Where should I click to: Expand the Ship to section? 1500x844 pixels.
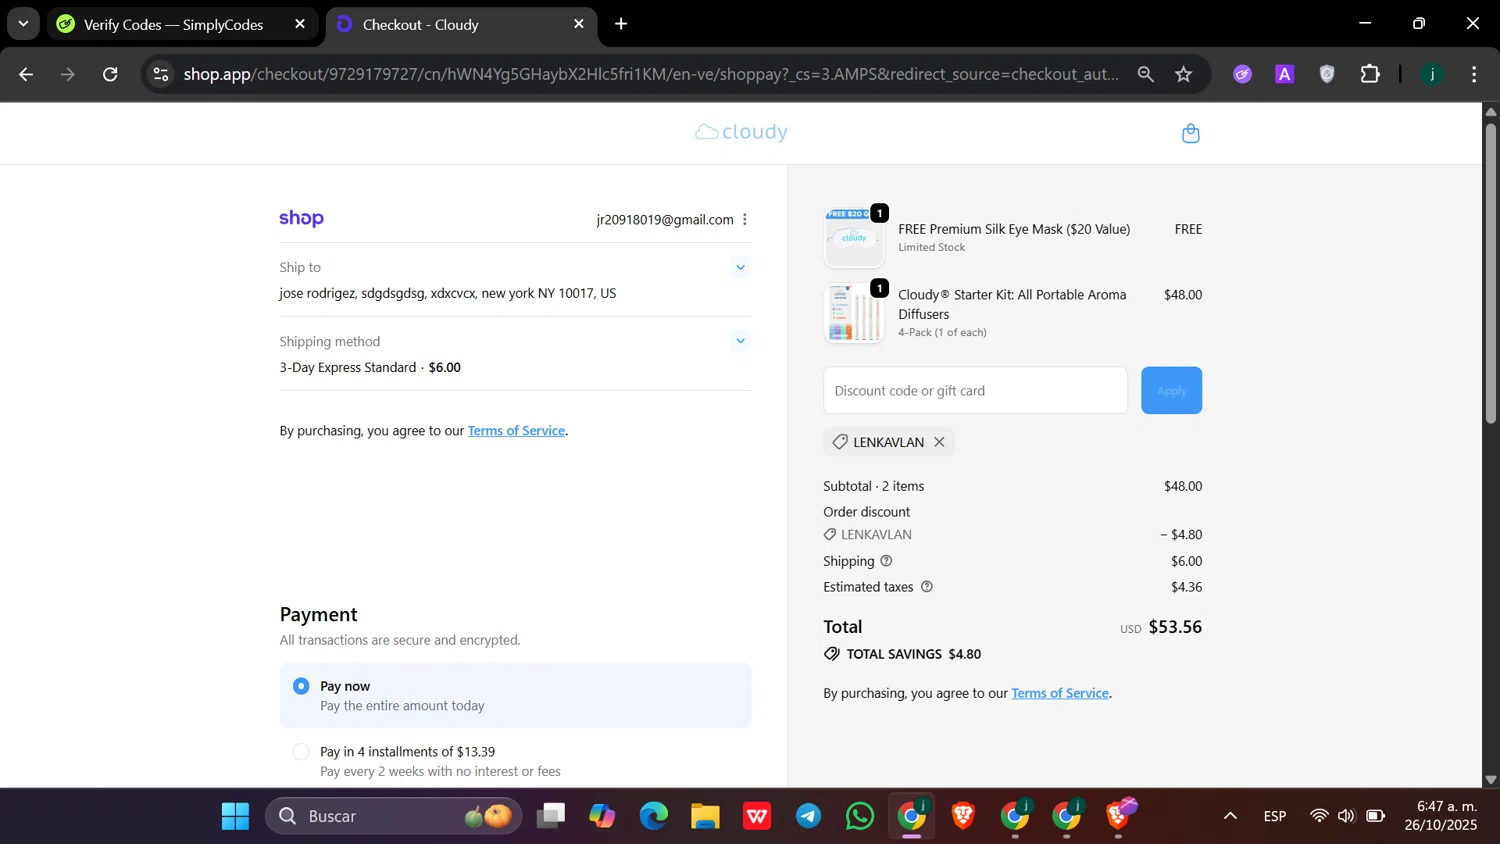pyautogui.click(x=740, y=267)
